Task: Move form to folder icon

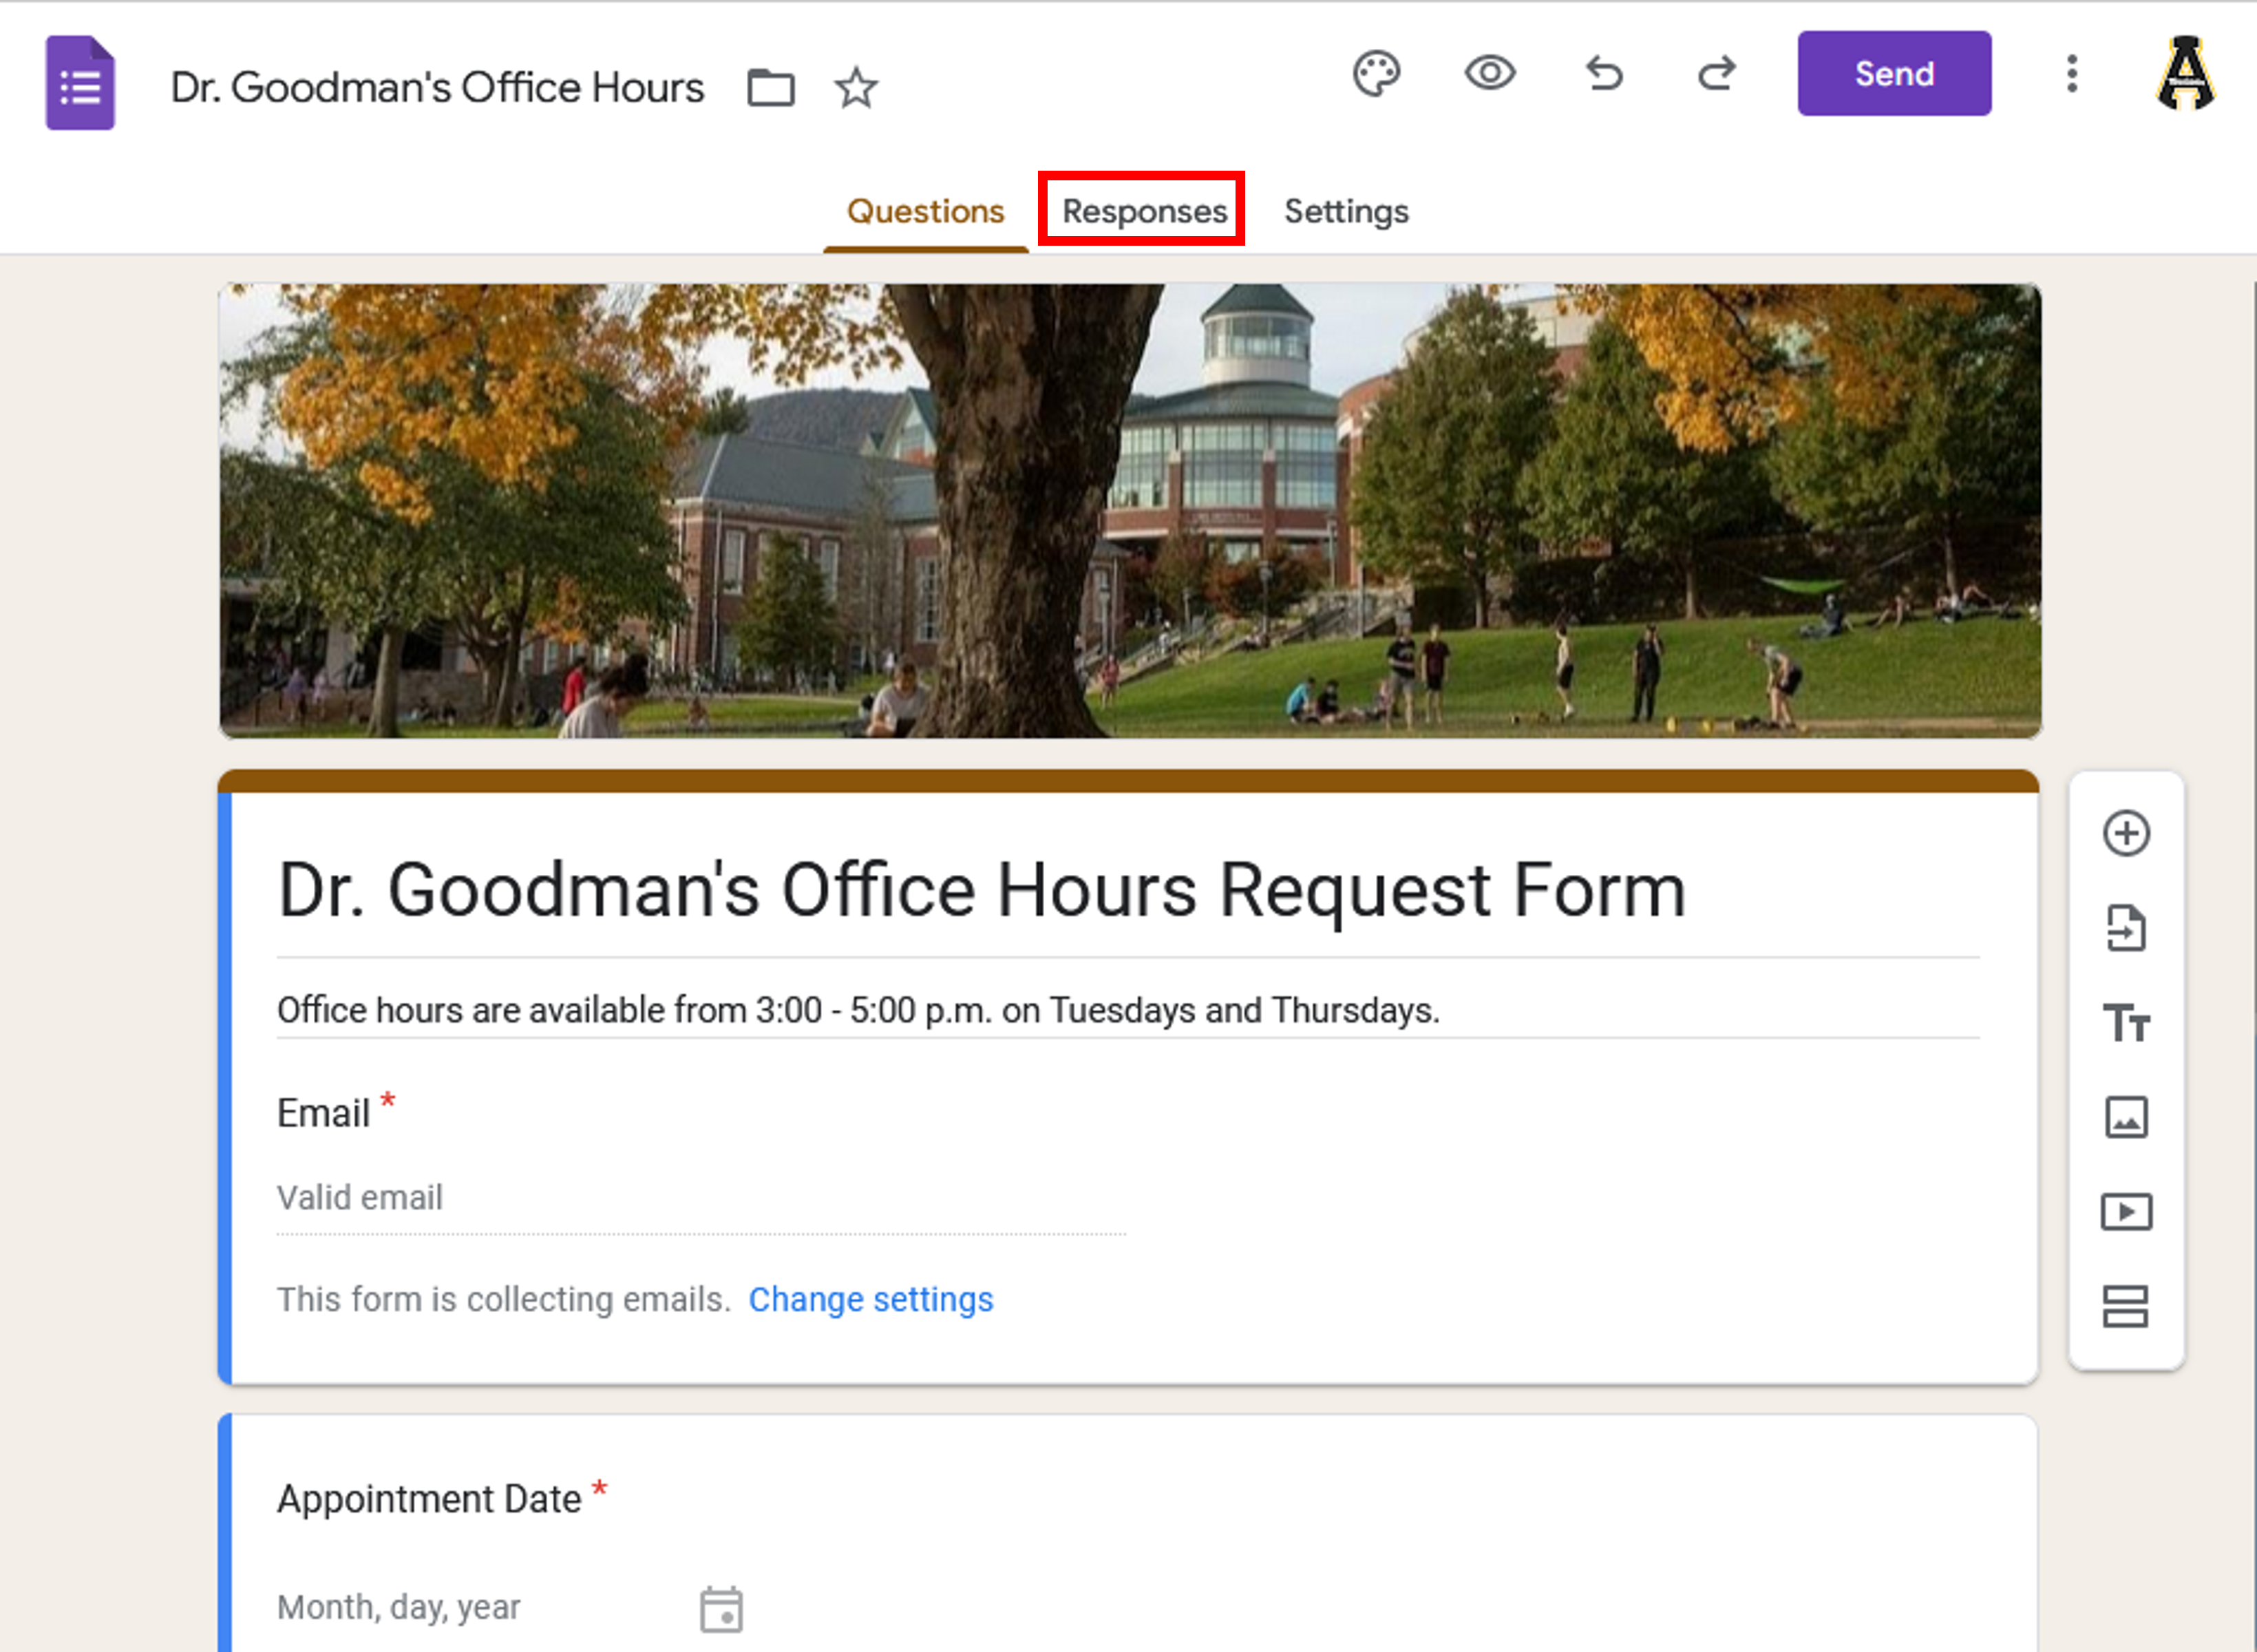Action: (771, 88)
